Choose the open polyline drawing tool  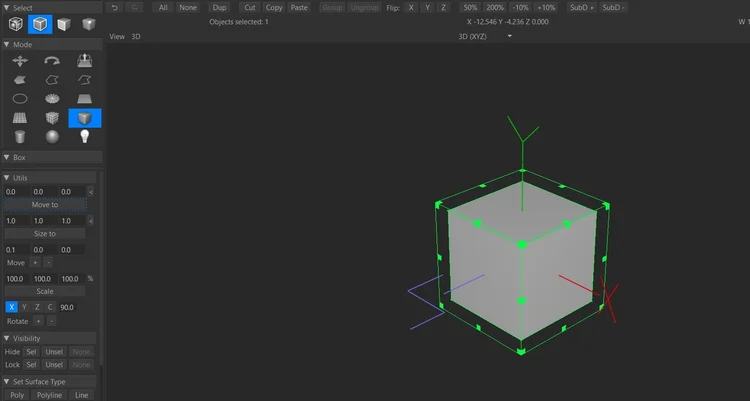(x=85, y=80)
